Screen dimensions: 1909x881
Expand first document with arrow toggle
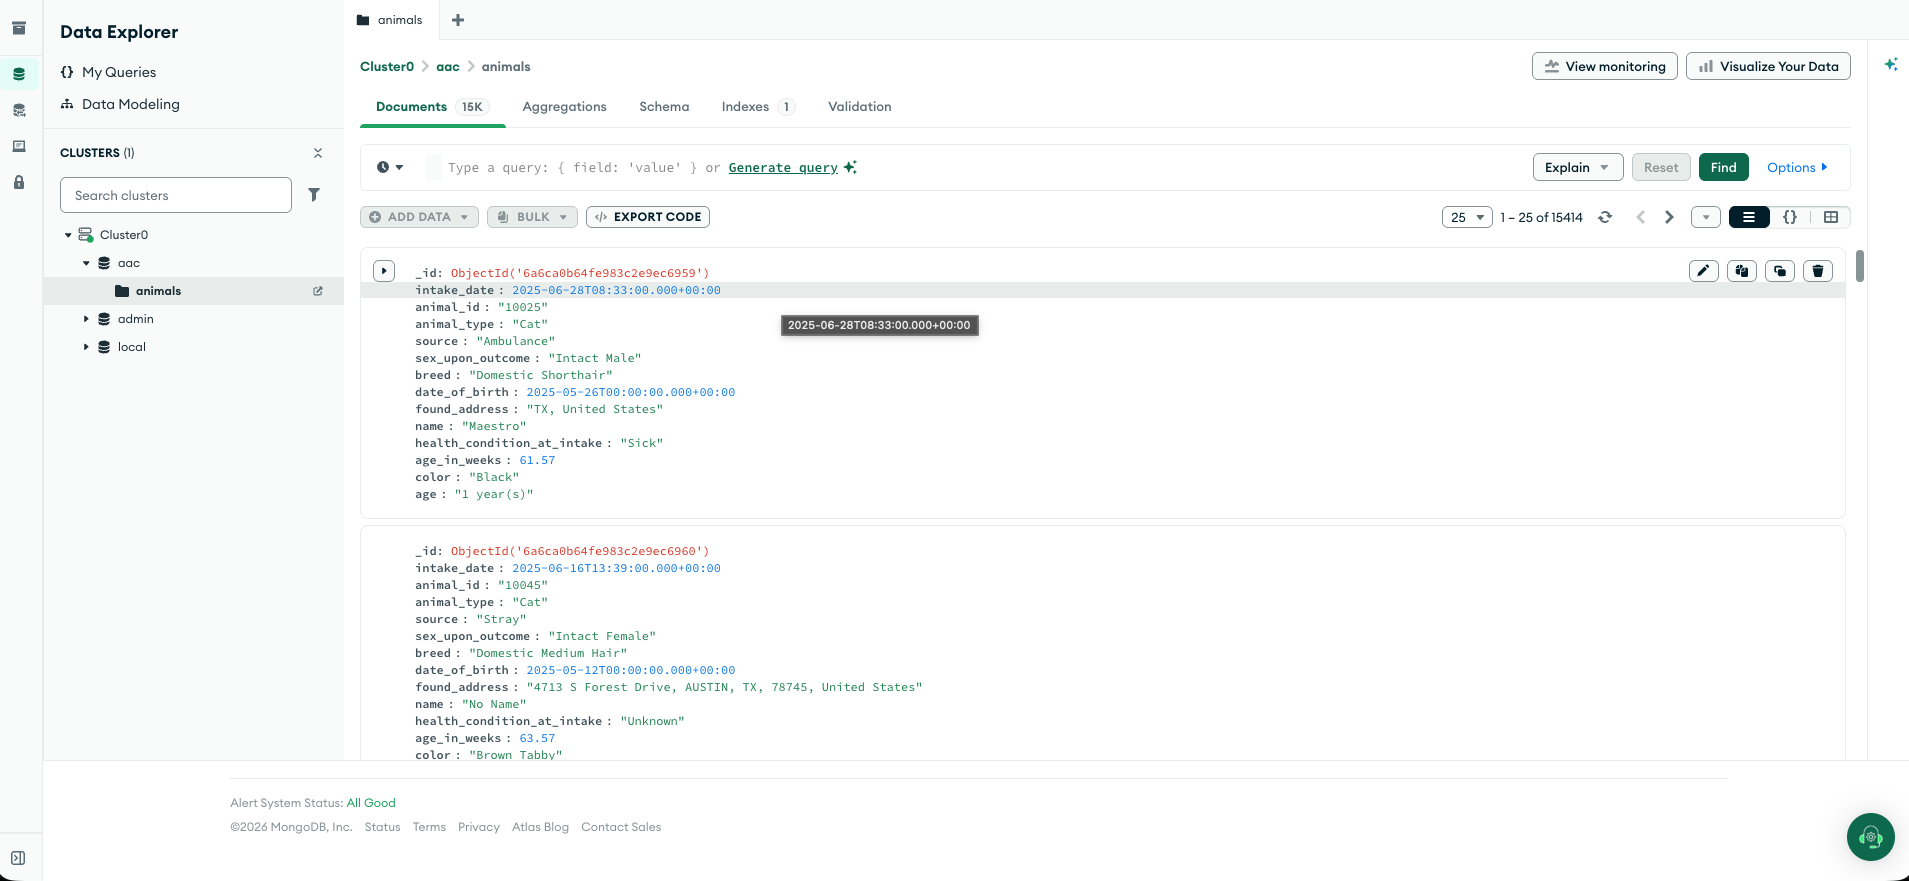click(x=384, y=271)
